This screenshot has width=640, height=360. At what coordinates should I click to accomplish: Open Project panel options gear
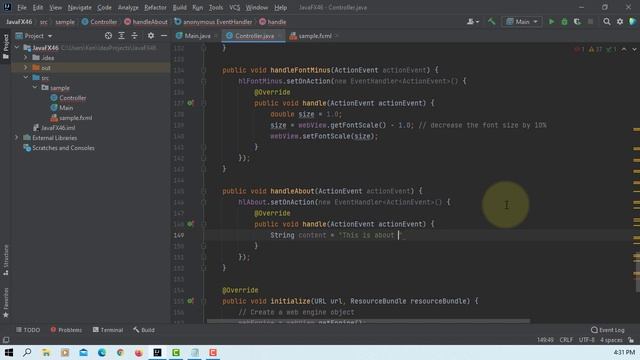click(x=151, y=36)
